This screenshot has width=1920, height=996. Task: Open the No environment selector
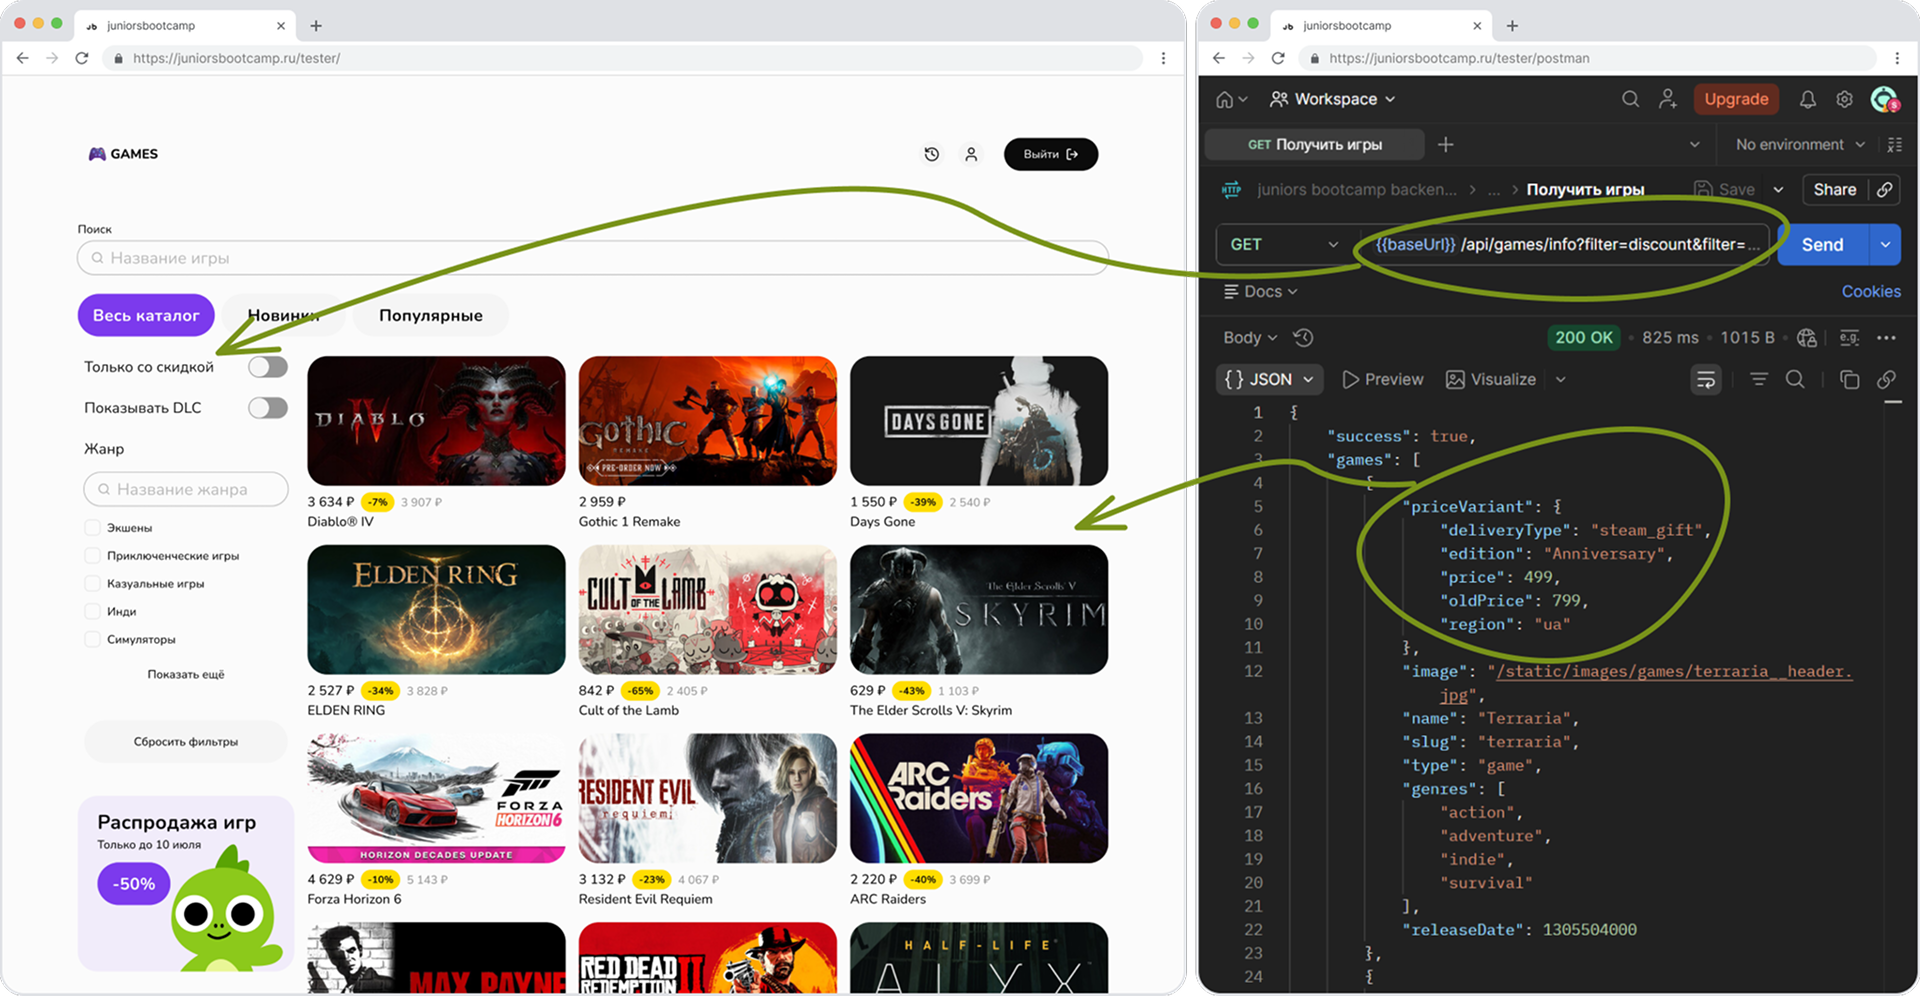(x=1800, y=145)
